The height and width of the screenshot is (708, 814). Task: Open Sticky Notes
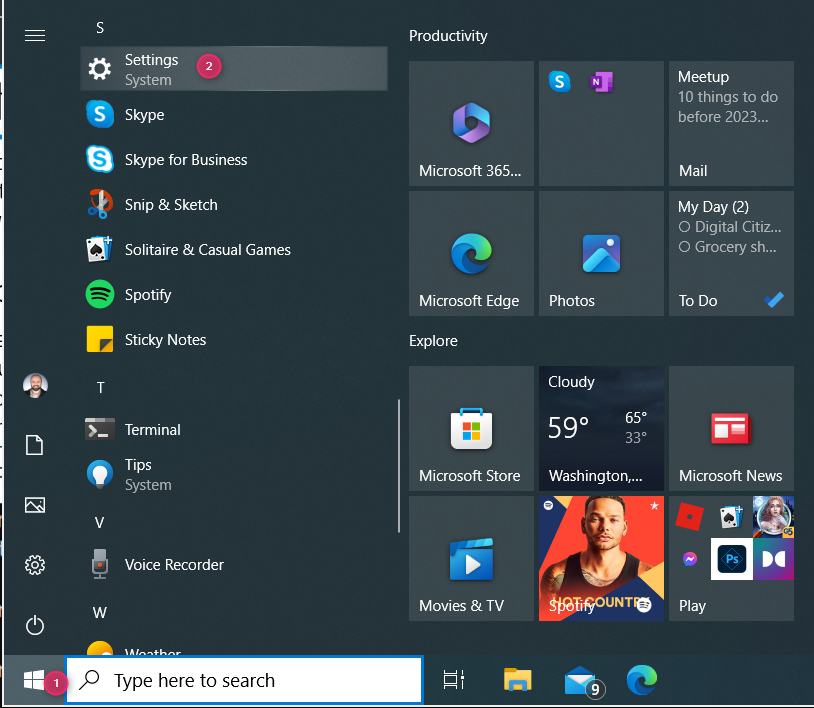[x=165, y=339]
